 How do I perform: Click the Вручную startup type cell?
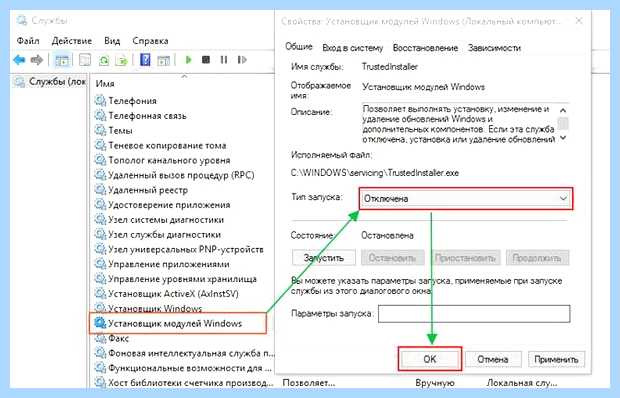(x=435, y=383)
